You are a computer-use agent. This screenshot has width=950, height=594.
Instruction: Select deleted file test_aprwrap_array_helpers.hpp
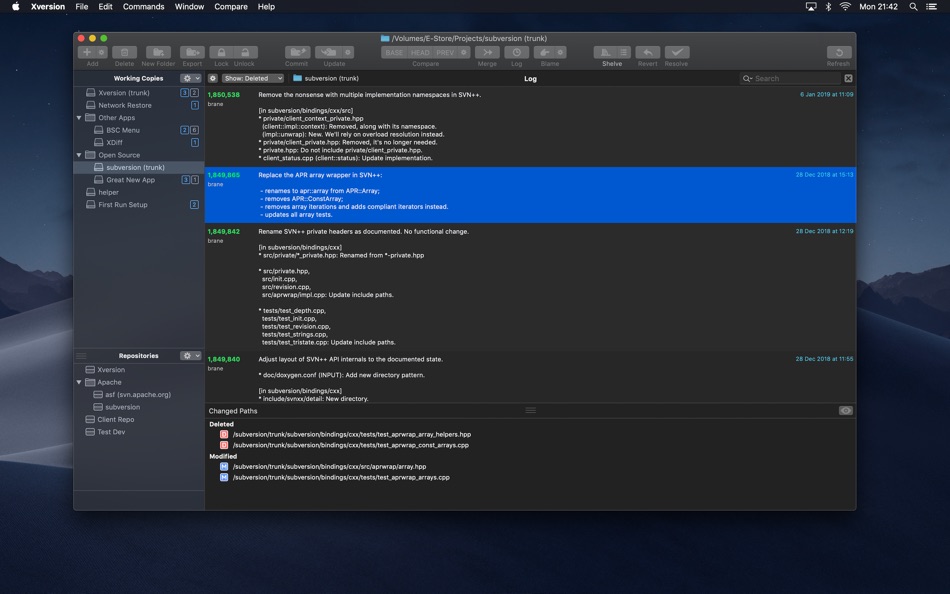pos(351,434)
